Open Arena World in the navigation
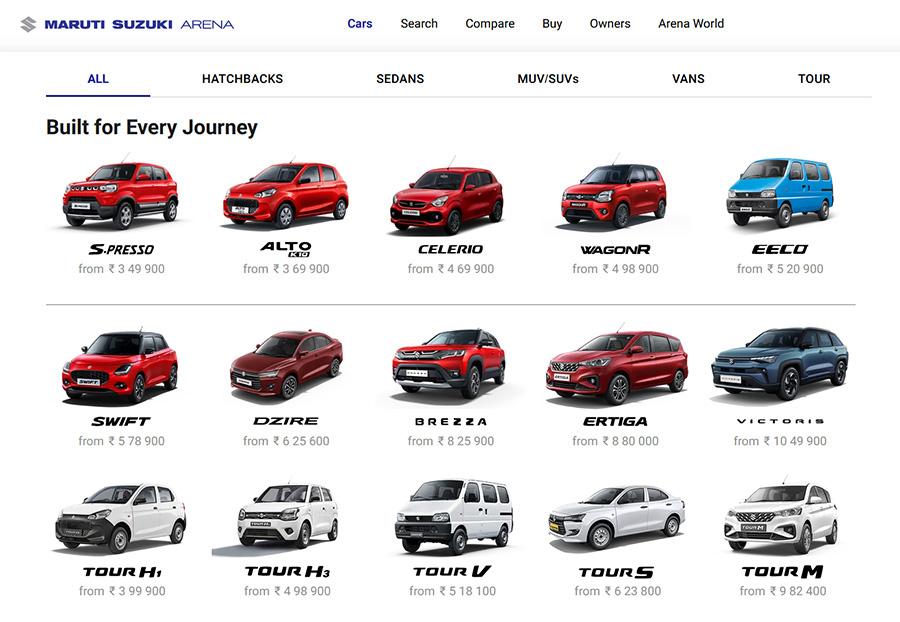This screenshot has width=900, height=622. (x=691, y=24)
